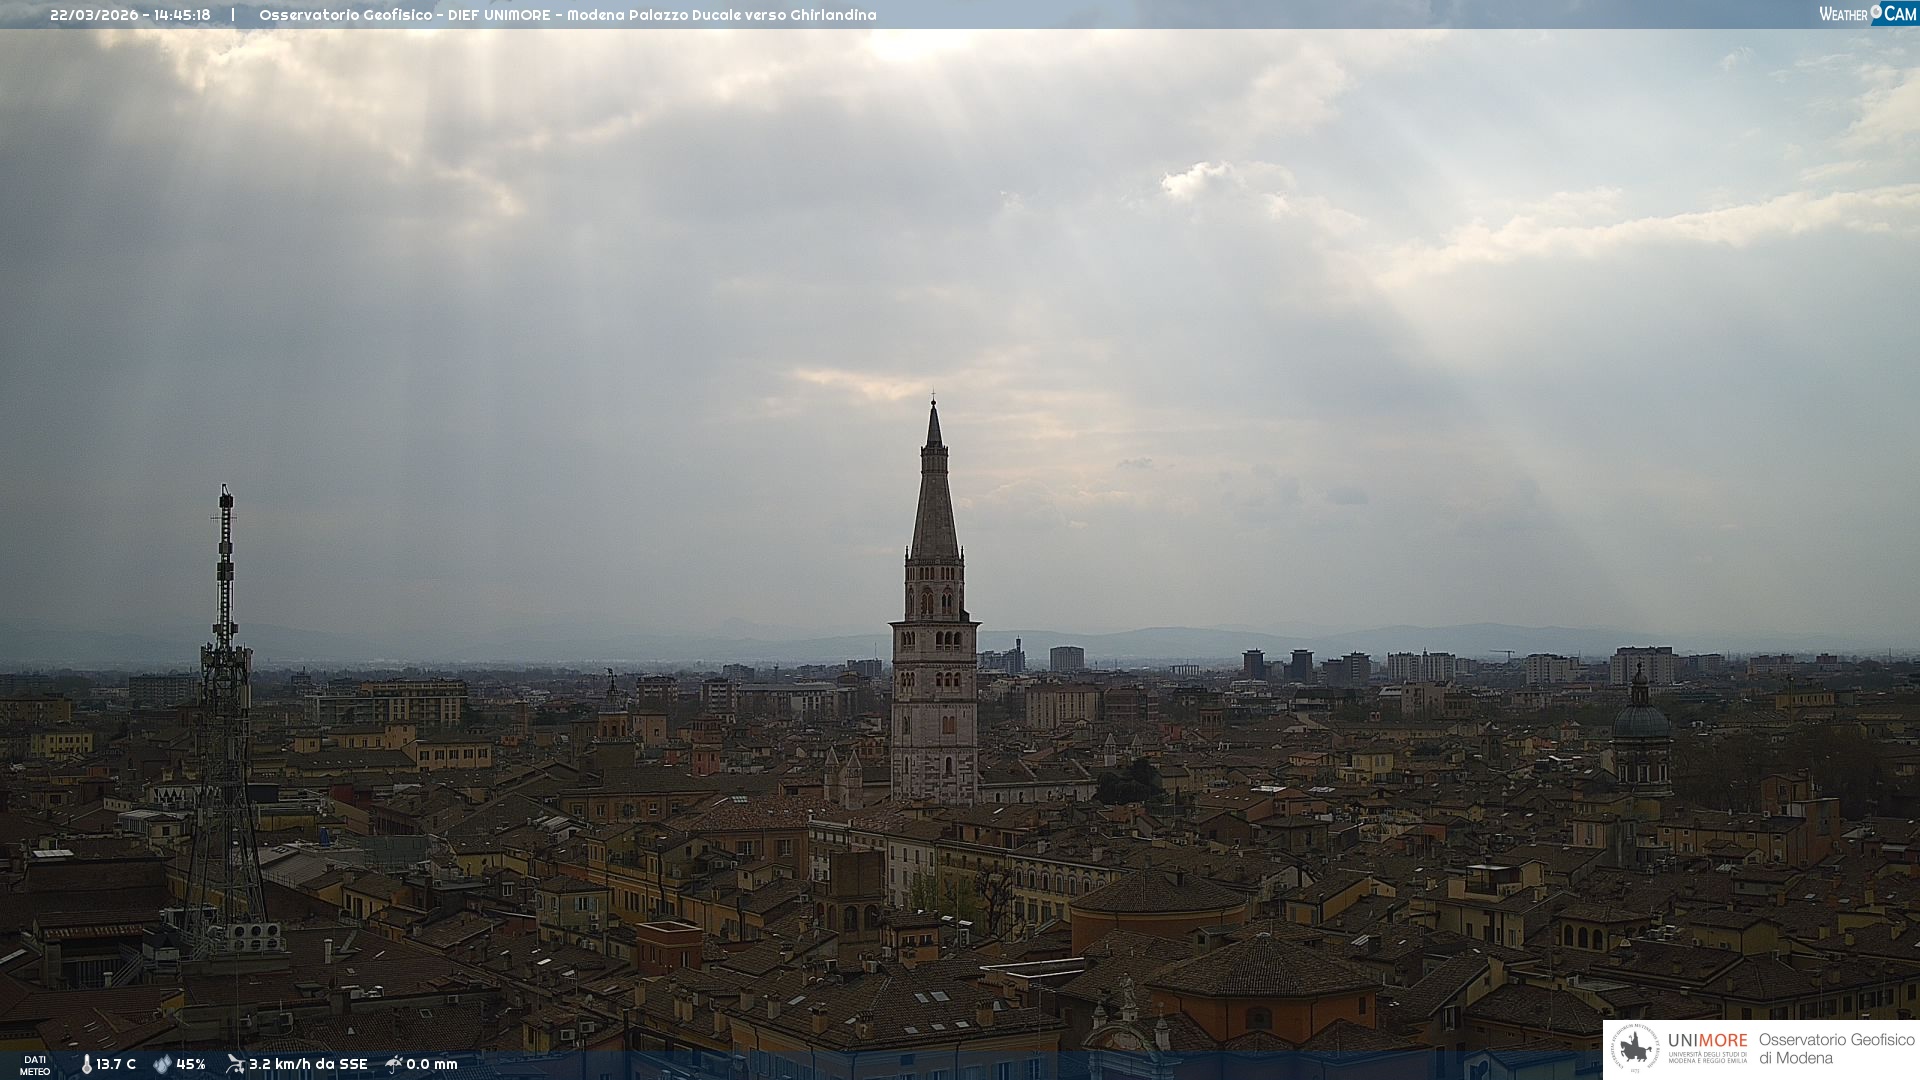Viewport: 1920px width, 1080px height.
Task: Click the 45% humidity value
Action: (x=191, y=1064)
